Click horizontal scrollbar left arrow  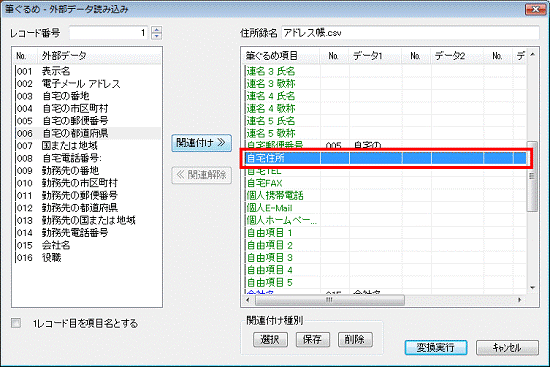248,300
